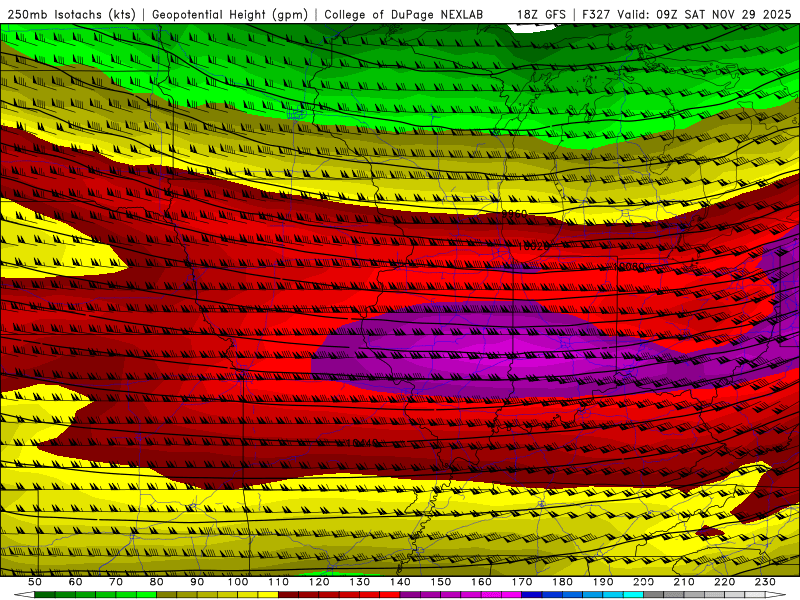
Task: Click the 'Geopotential Height (gpm)' title text
Action: click(x=230, y=15)
